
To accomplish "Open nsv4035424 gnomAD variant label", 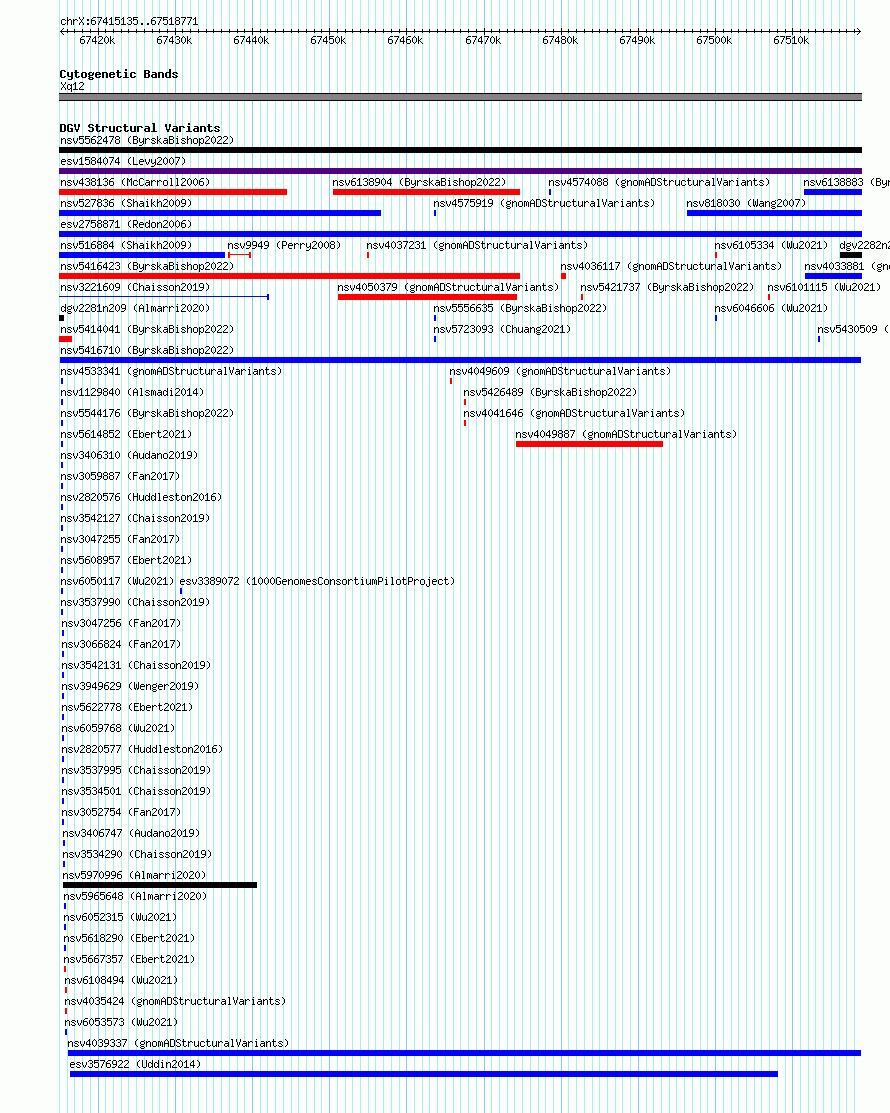I will click(175, 1002).
